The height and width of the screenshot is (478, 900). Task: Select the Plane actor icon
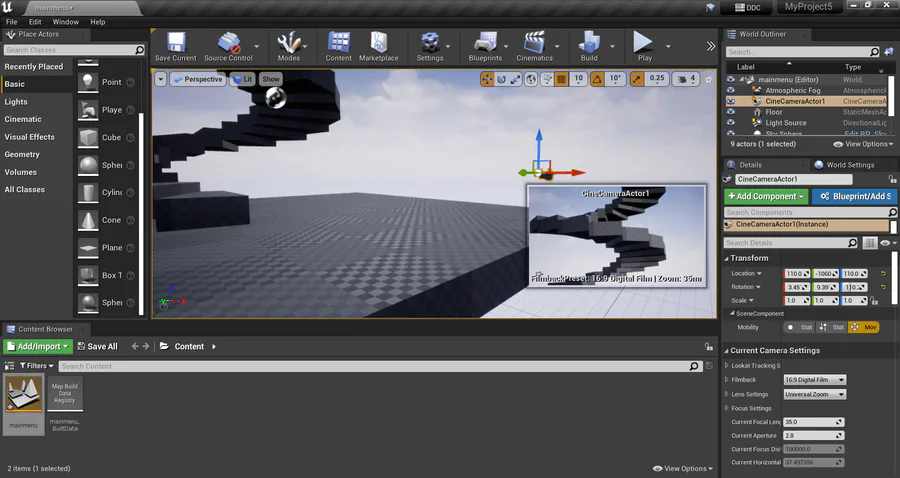pyautogui.click(x=88, y=248)
